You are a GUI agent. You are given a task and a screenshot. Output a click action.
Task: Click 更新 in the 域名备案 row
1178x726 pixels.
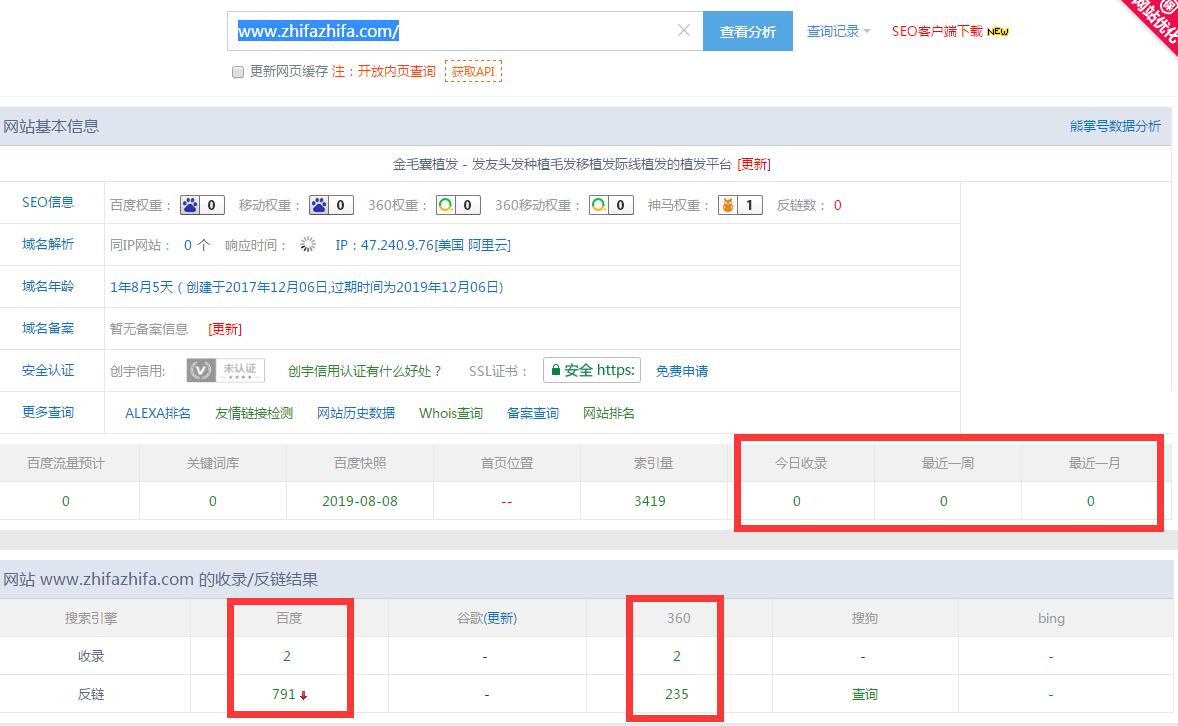(x=225, y=329)
